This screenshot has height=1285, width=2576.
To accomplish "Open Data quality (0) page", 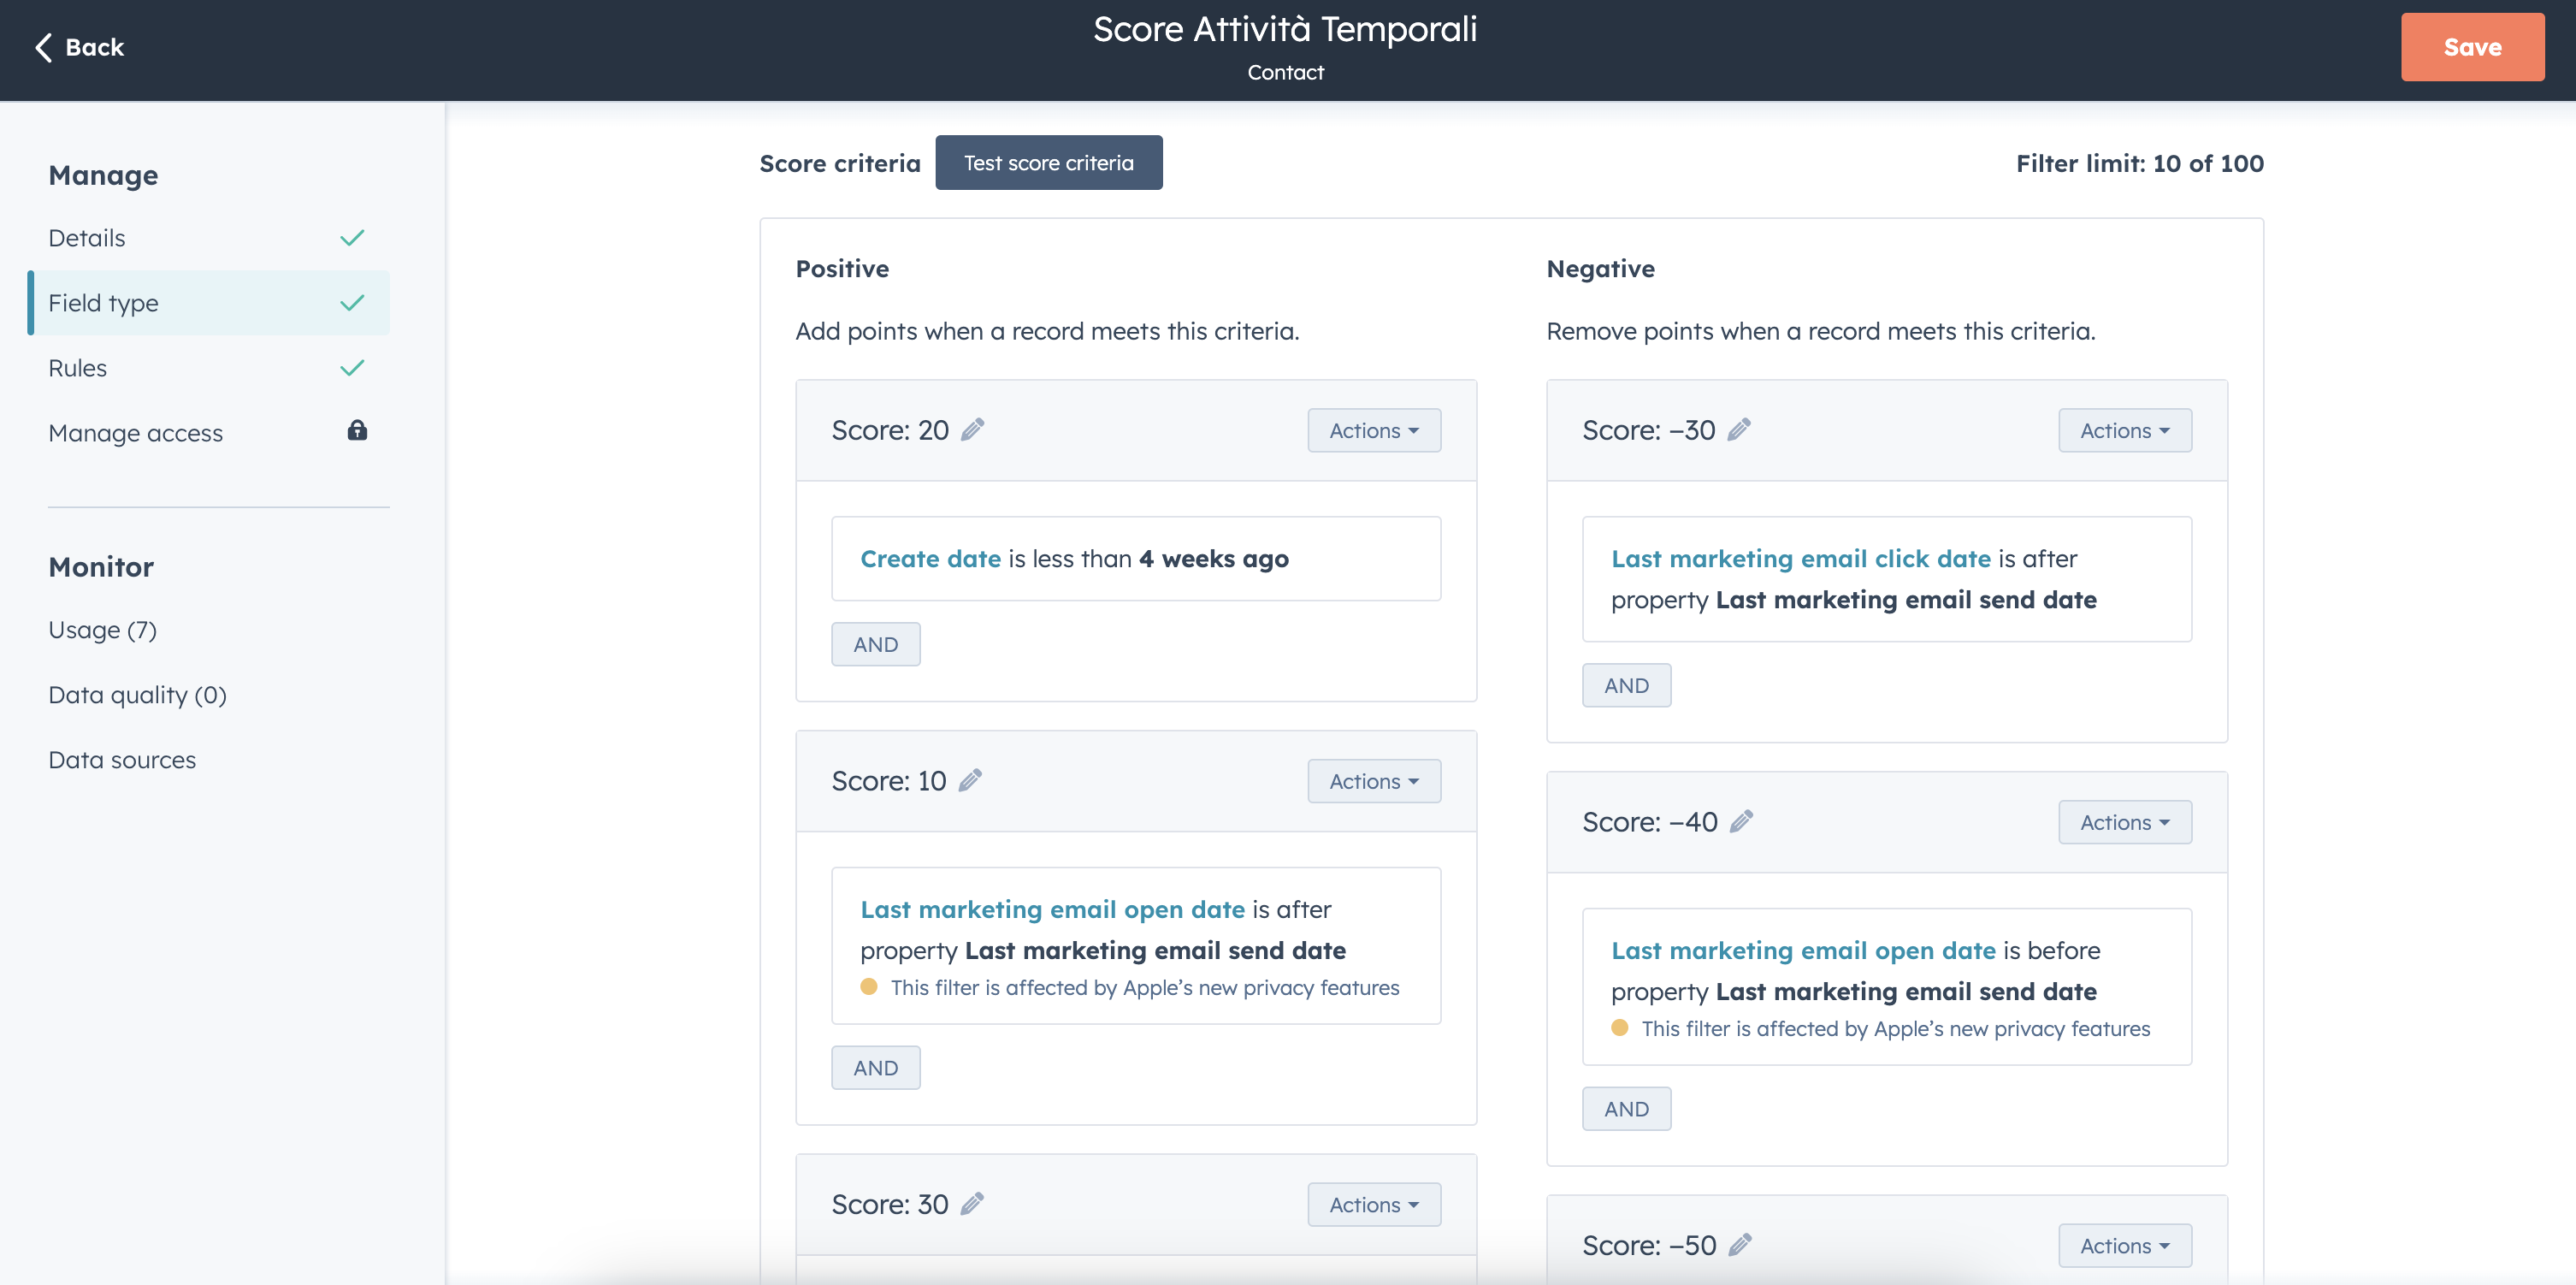I will (138, 695).
